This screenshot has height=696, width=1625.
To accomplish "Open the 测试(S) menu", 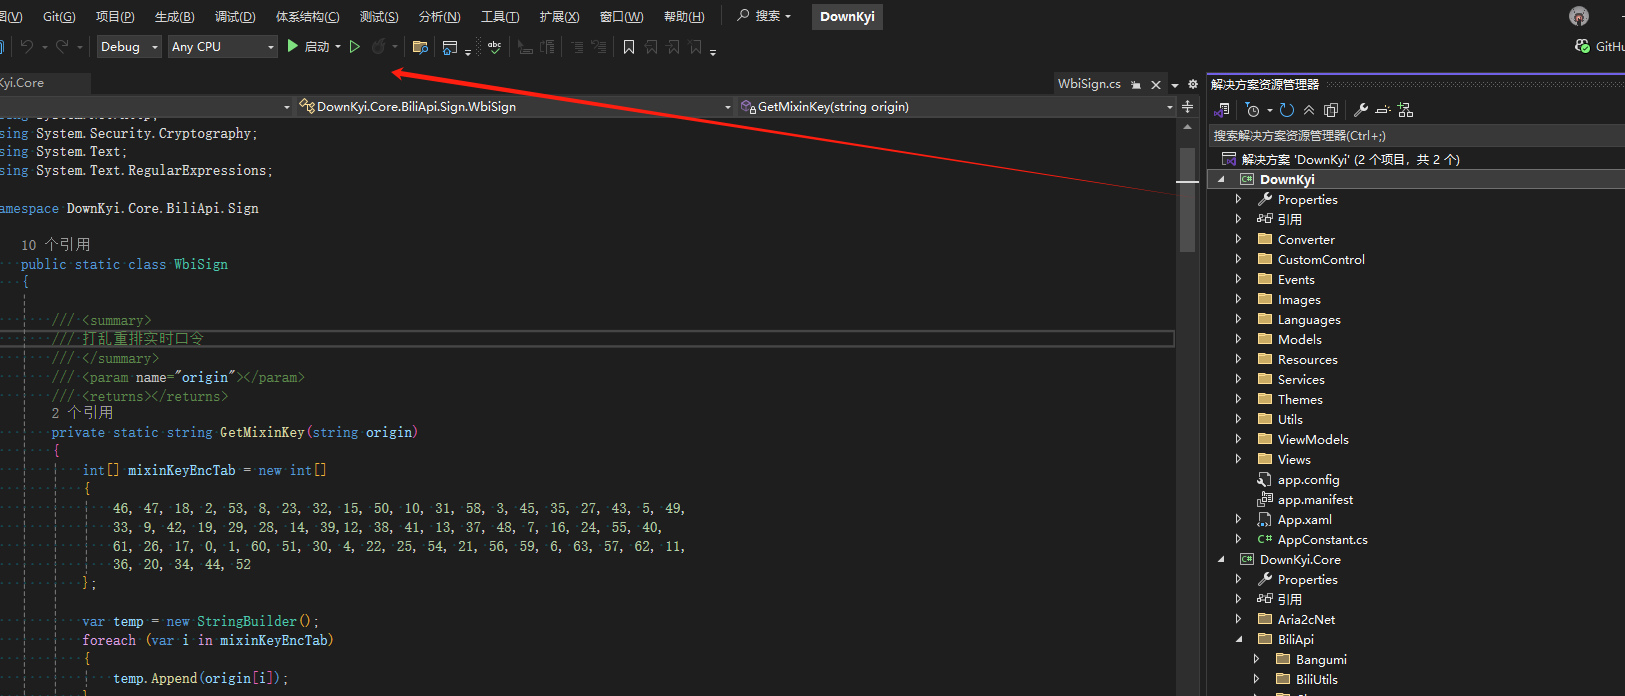I will [379, 16].
